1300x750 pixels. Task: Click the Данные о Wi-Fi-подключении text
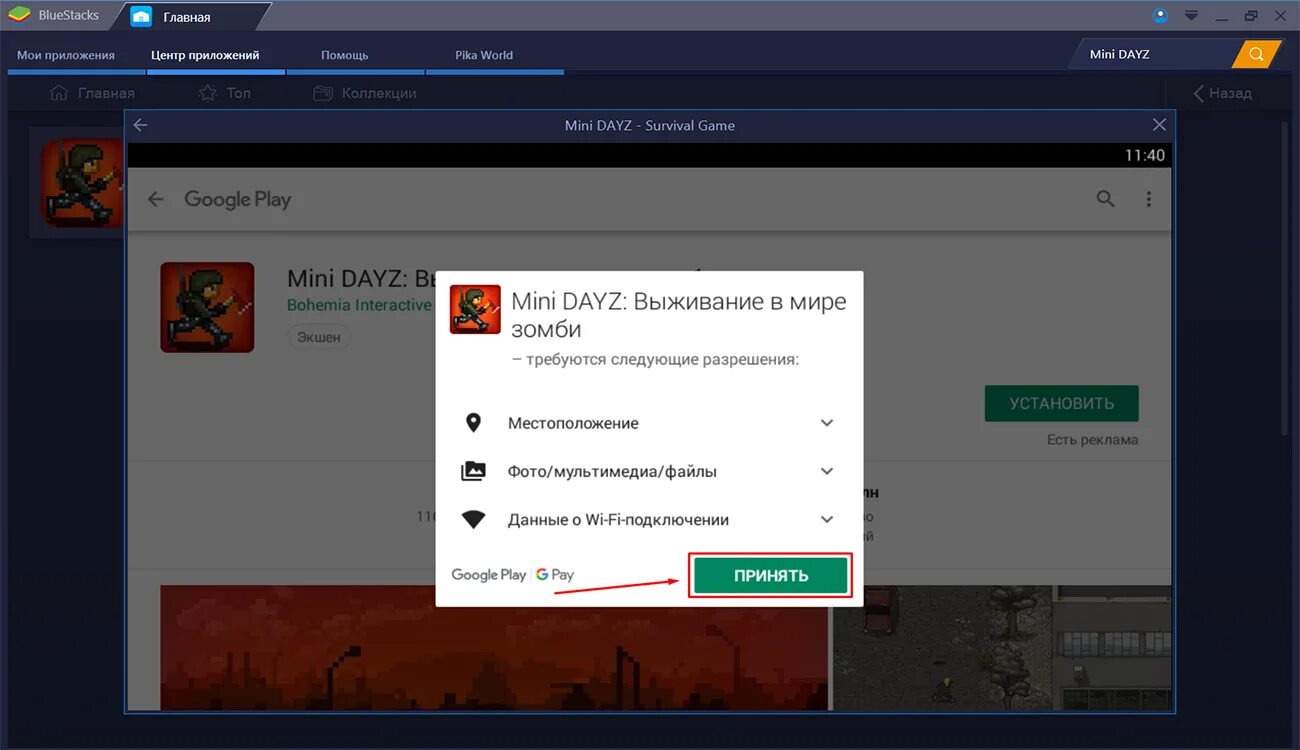pyautogui.click(x=618, y=520)
